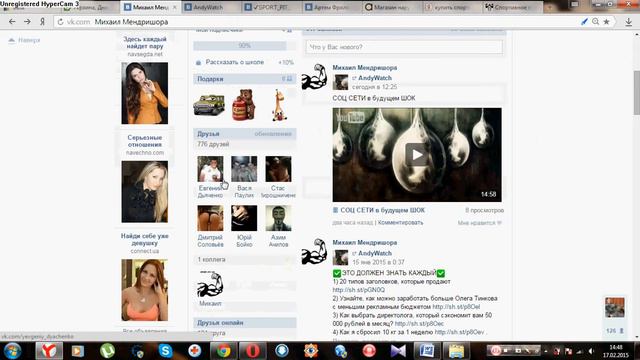Switch to the Артем Фролов tab
The image size is (640, 360).
coord(332,7)
